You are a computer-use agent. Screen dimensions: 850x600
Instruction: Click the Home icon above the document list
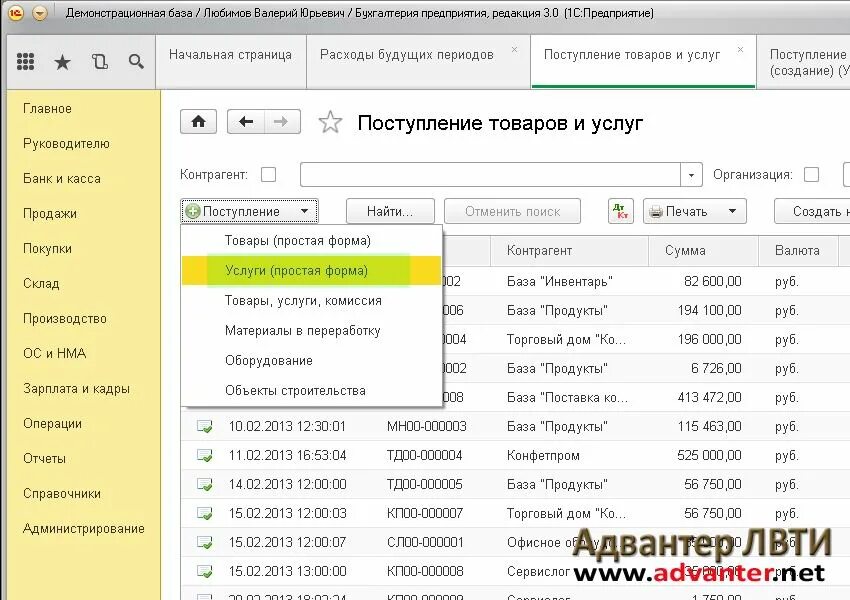tap(198, 121)
